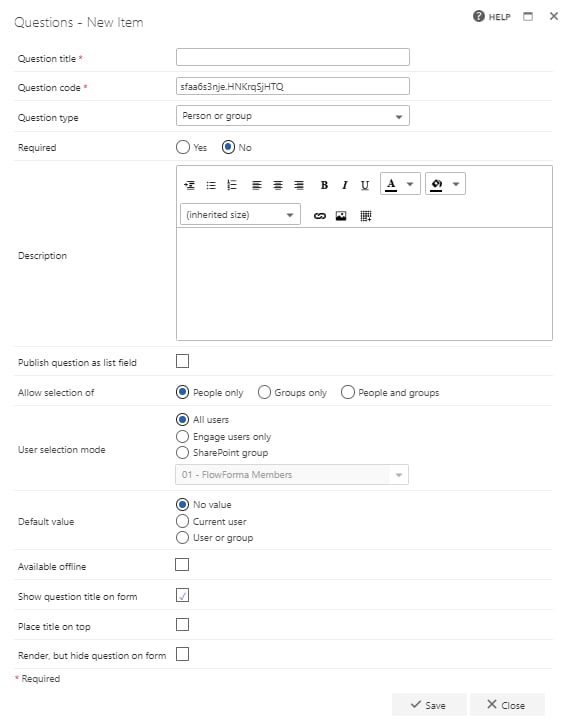
Task: Select No for Required
Action: click(228, 147)
